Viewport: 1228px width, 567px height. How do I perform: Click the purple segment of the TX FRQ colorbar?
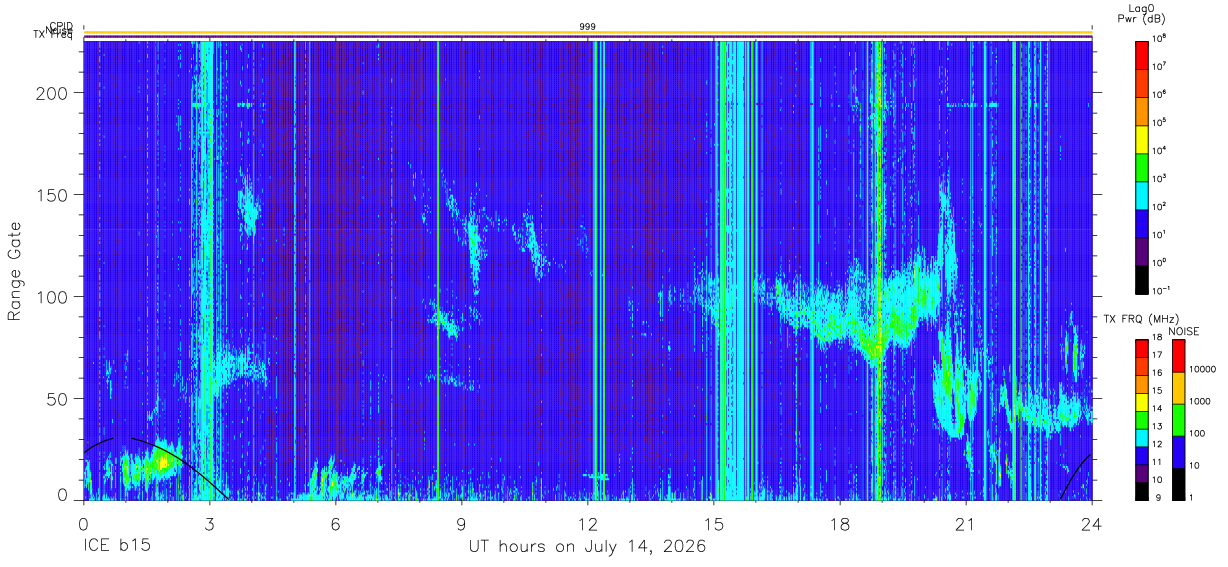(1142, 473)
